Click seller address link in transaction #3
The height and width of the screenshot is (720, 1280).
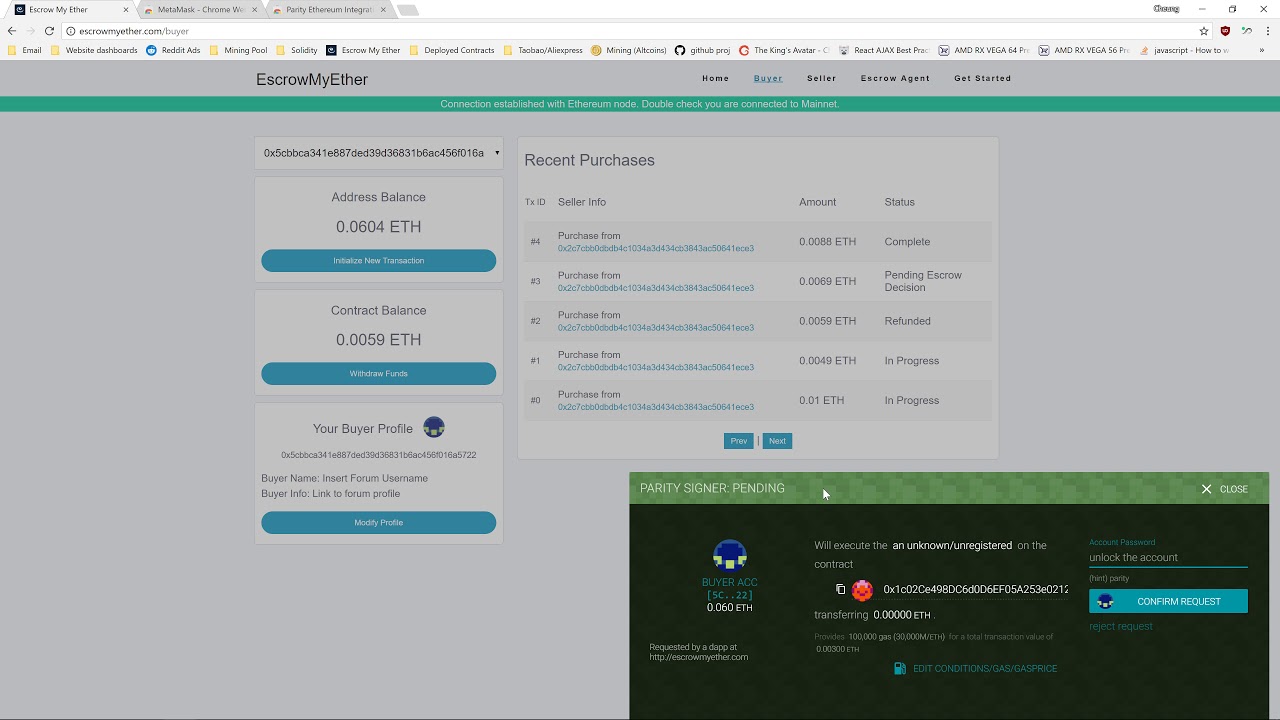(x=656, y=288)
